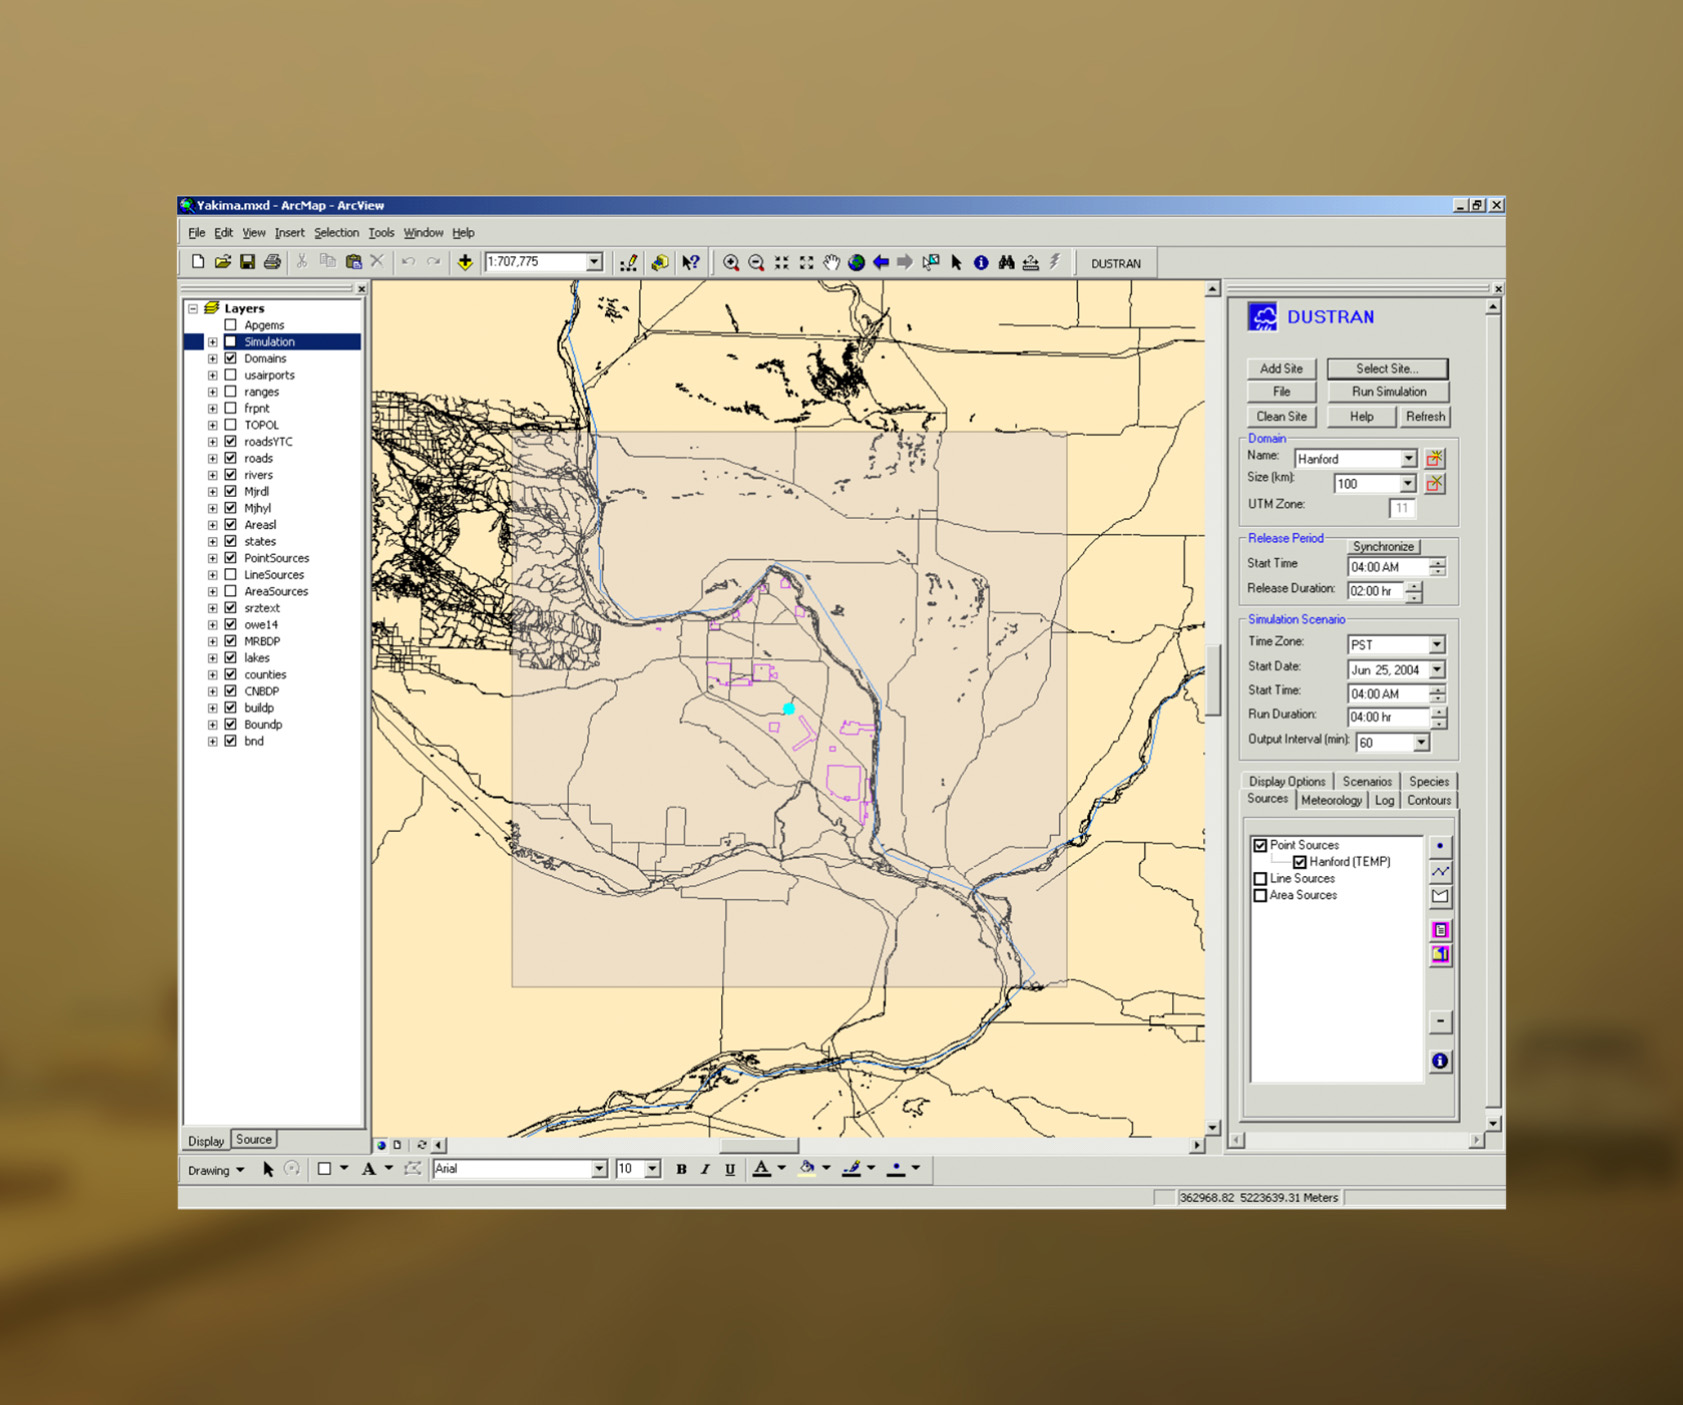
Task: Add a line source with polyline icon
Action: (x=1440, y=871)
